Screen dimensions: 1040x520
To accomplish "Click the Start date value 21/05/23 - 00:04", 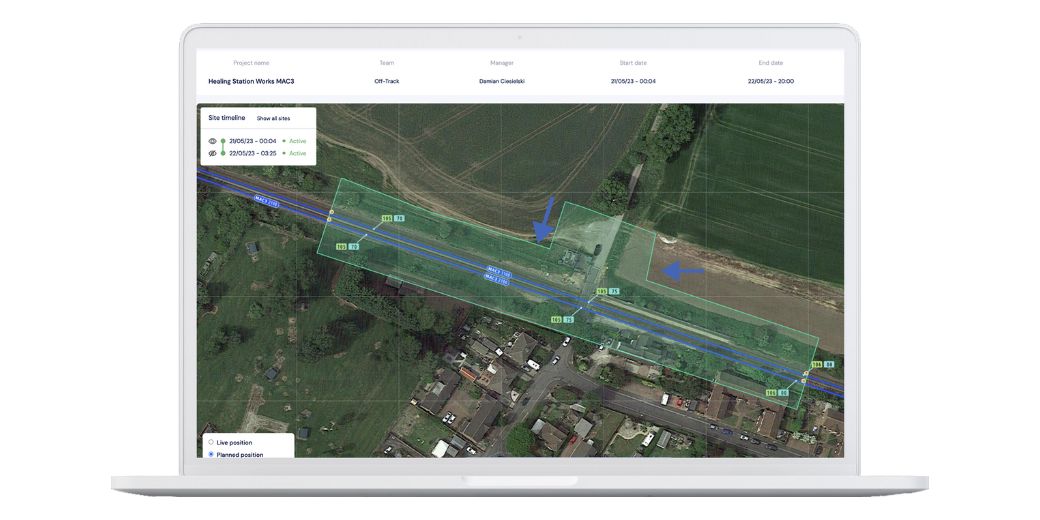I will click(632, 81).
